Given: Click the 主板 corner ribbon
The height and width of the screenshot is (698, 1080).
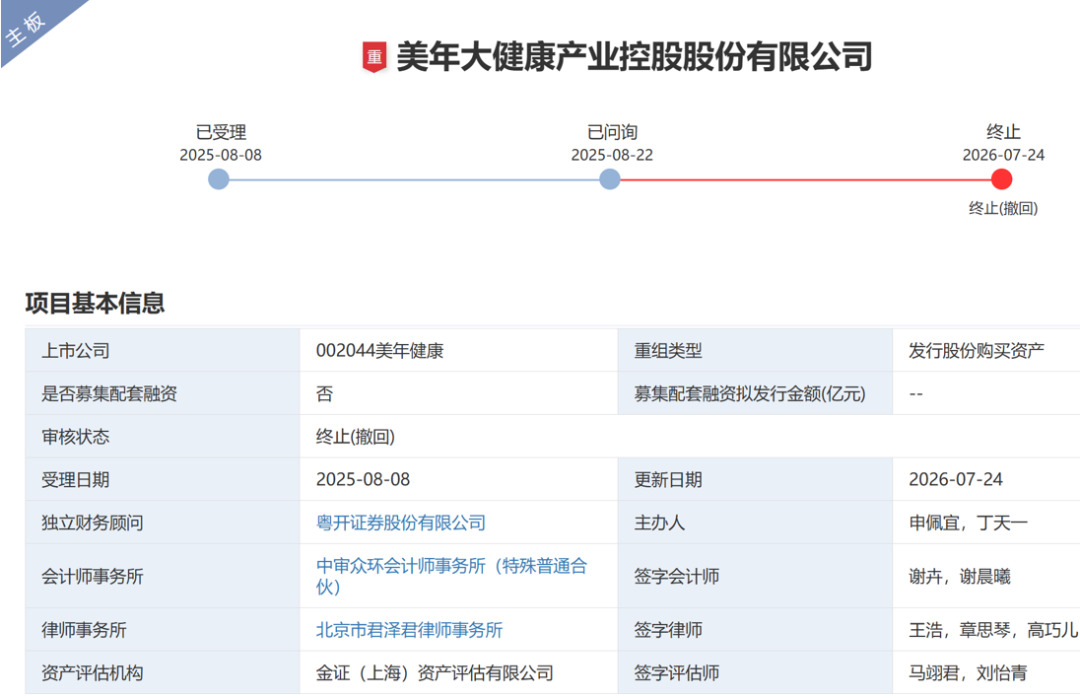Looking at the screenshot, I should pyautogui.click(x=28, y=28).
